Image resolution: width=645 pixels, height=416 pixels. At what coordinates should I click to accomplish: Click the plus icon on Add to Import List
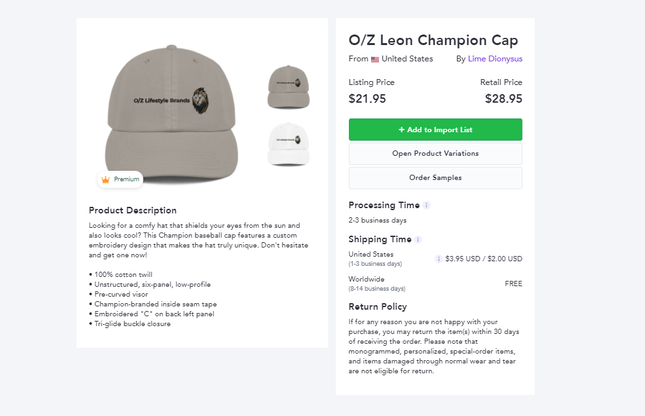401,130
